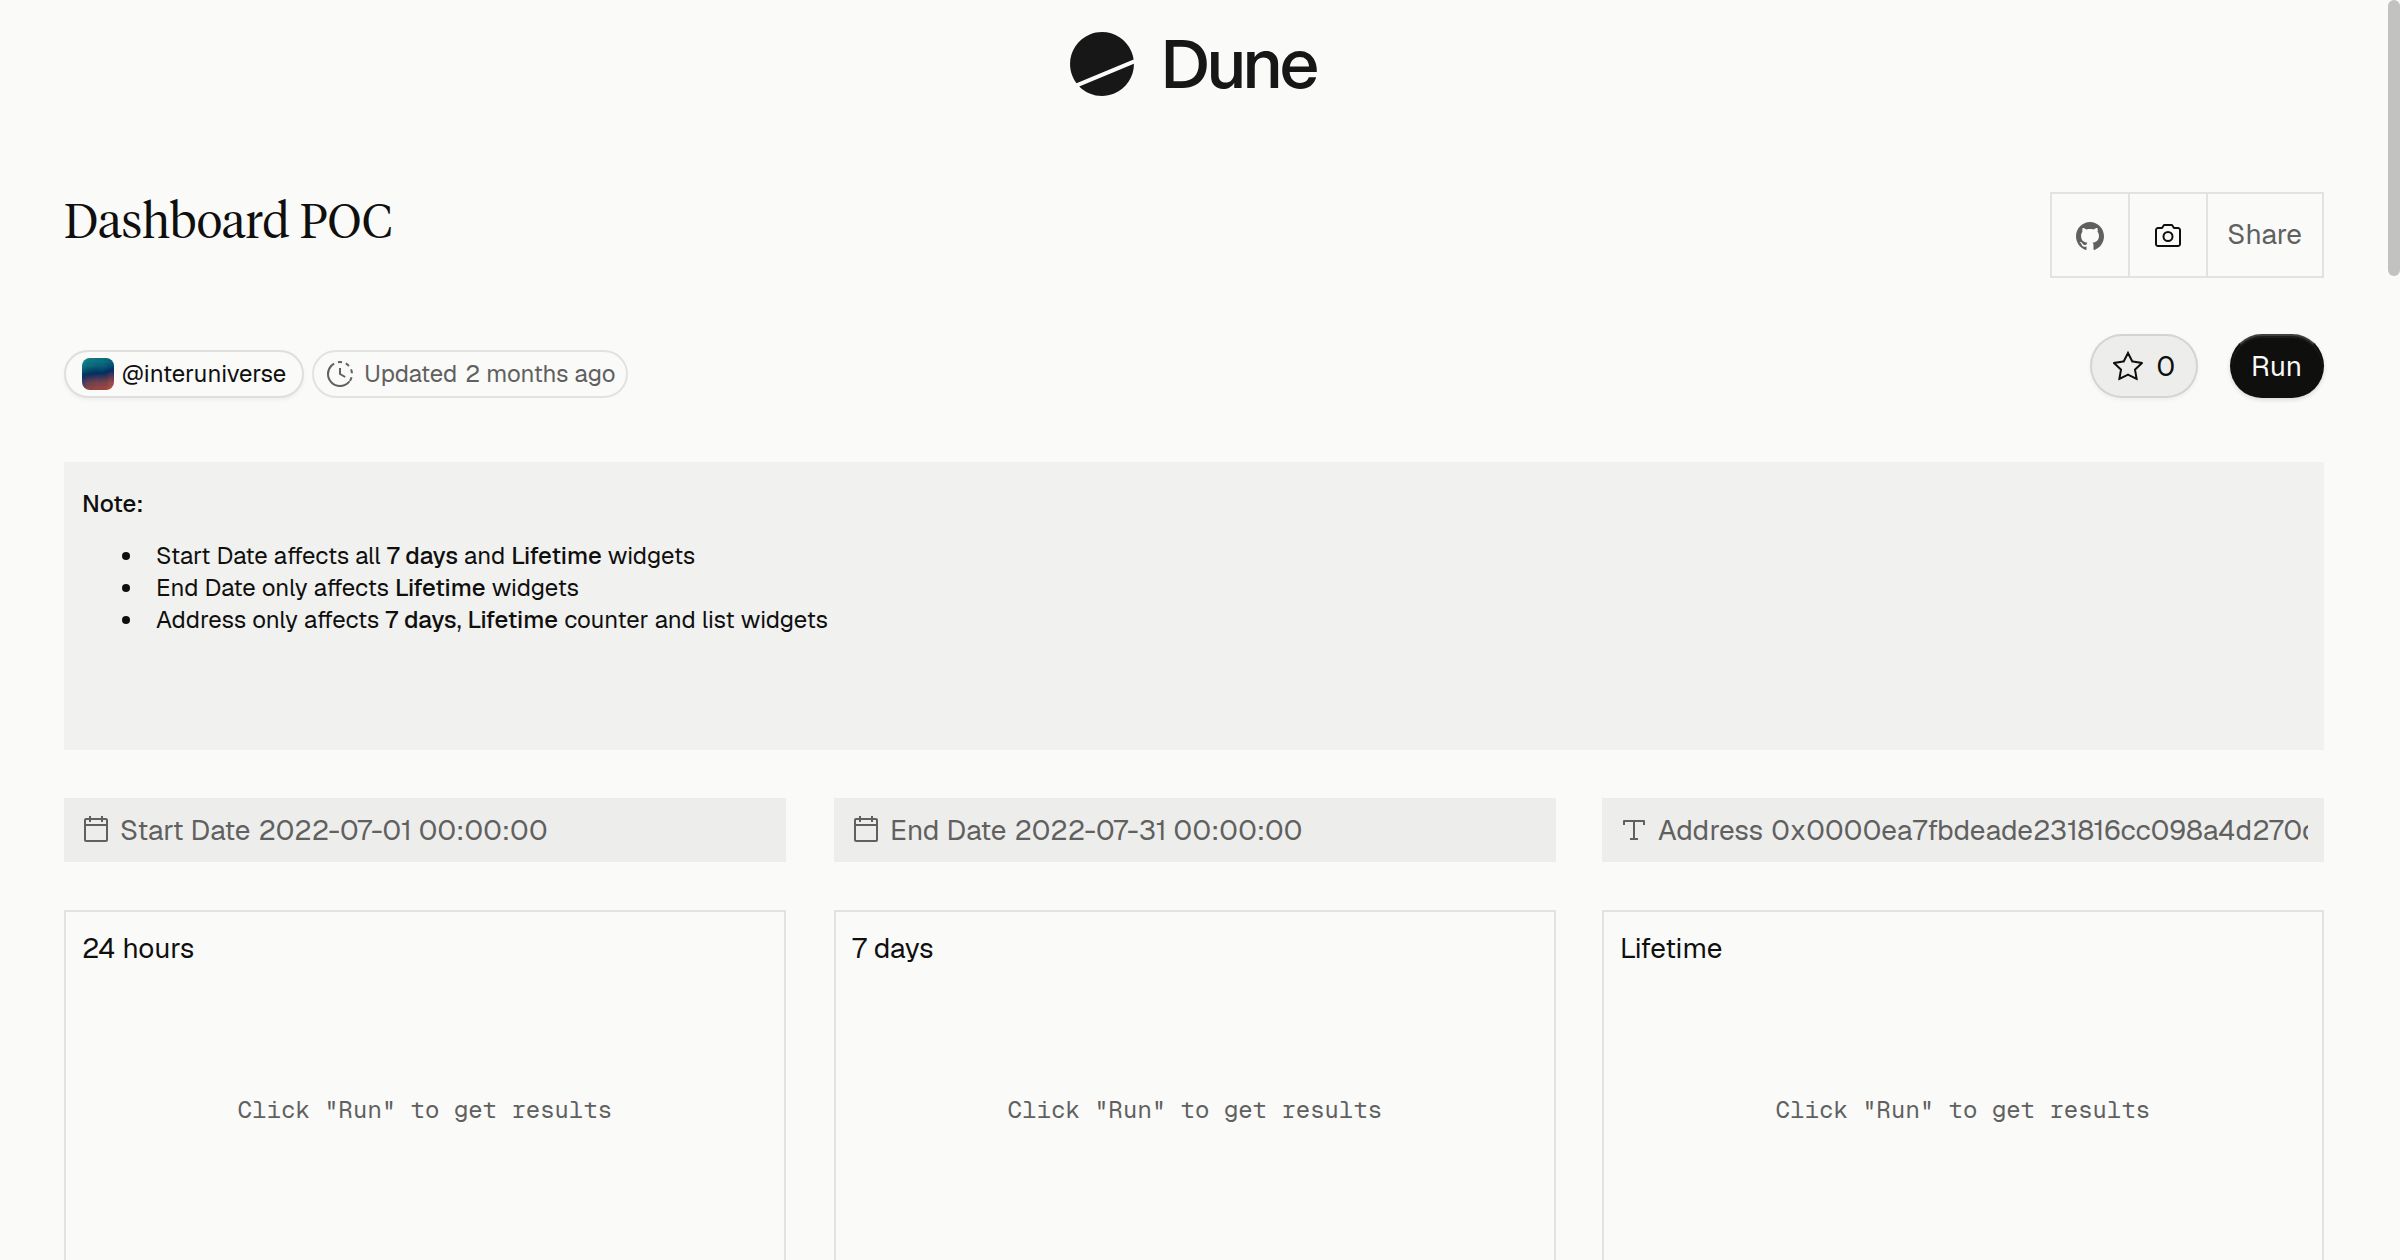Open the GitHub icon button
The image size is (2400, 1260).
2089,235
